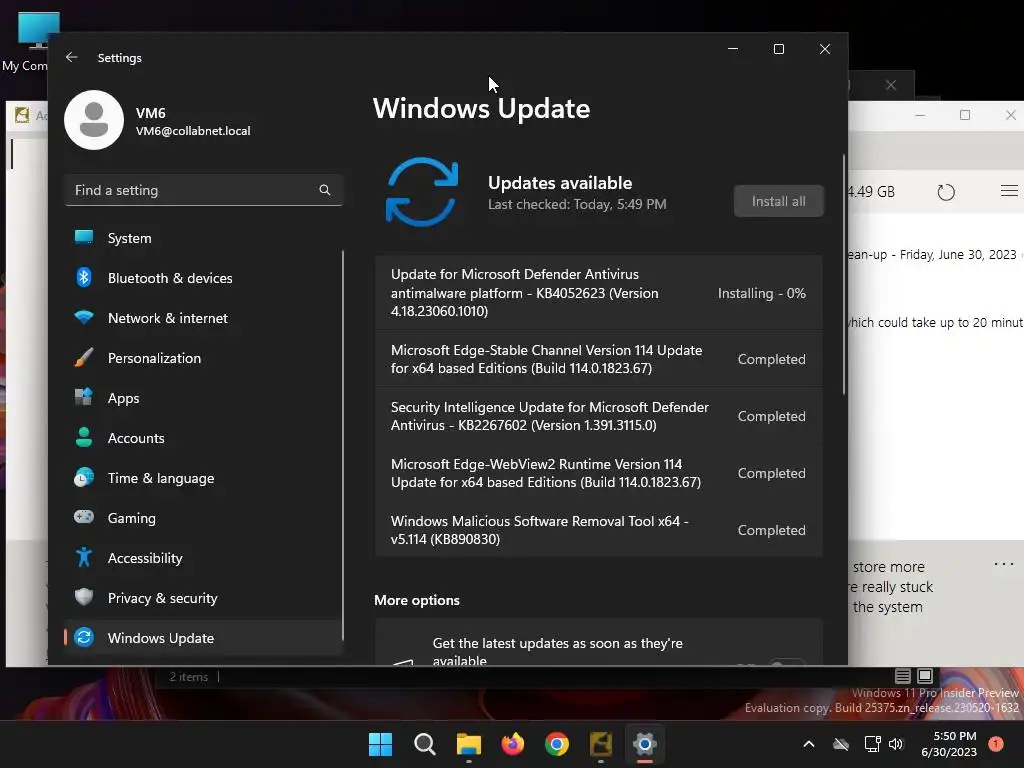Click the Accounts person icon
Image resolution: width=1024 pixels, height=768 pixels.
[84, 437]
